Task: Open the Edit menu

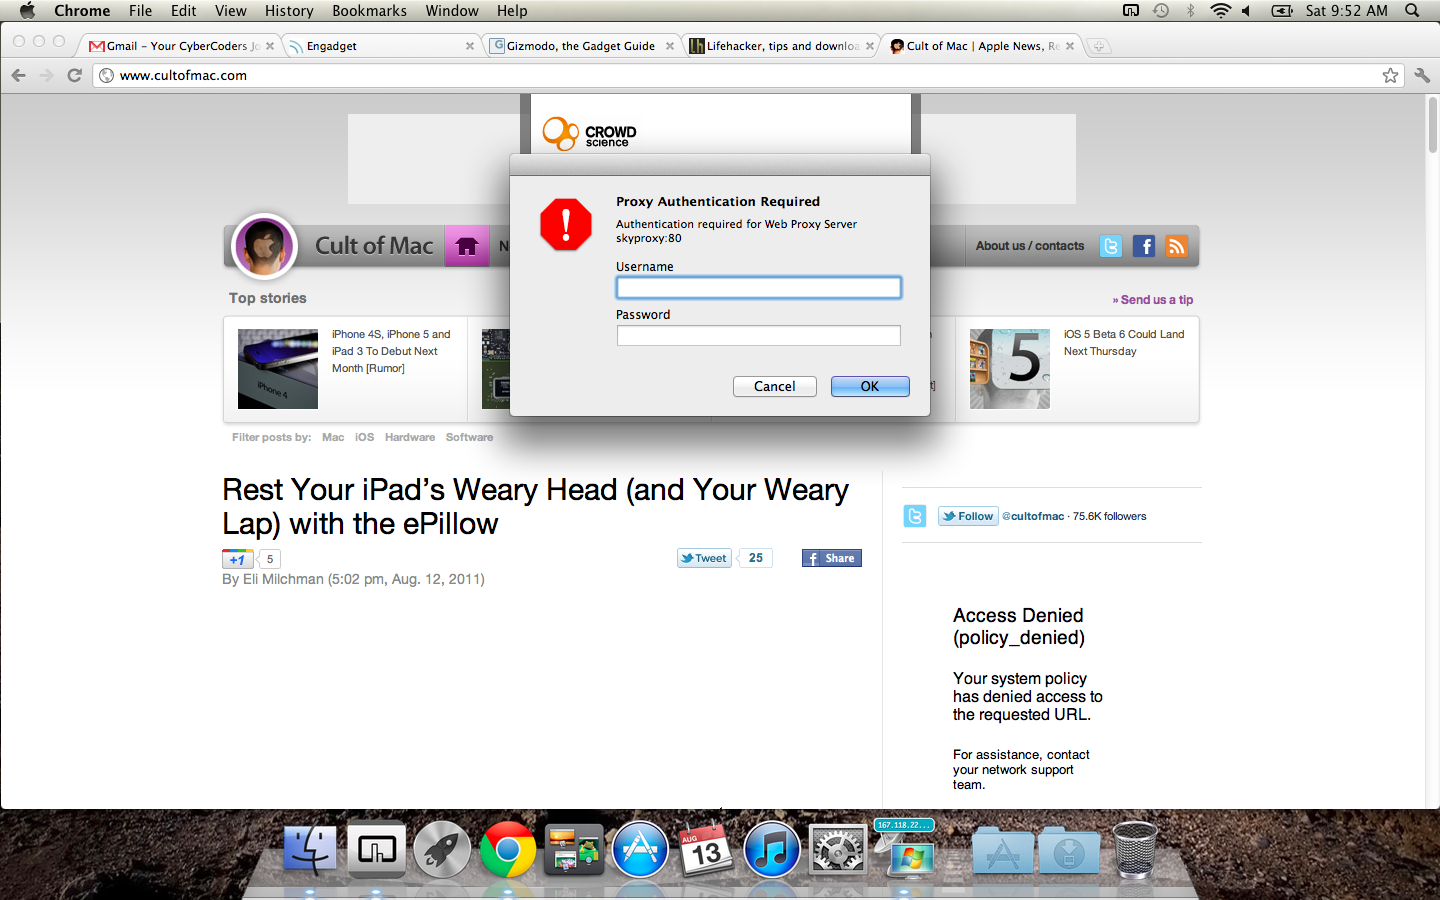Action: (x=183, y=11)
